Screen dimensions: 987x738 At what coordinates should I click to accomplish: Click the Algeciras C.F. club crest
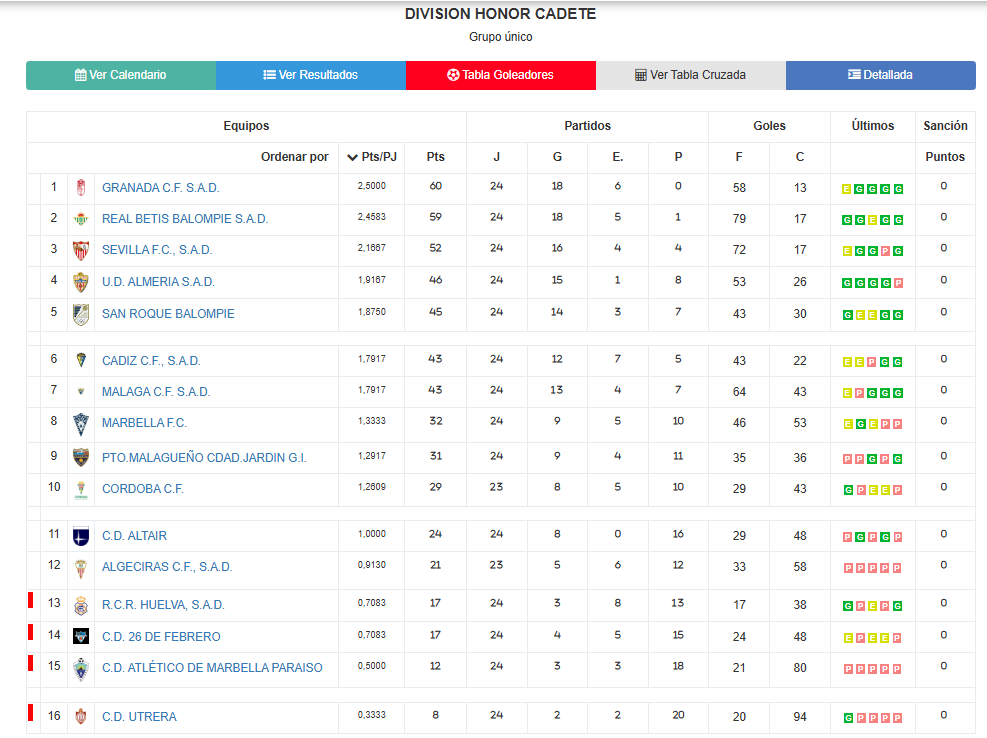point(81,568)
